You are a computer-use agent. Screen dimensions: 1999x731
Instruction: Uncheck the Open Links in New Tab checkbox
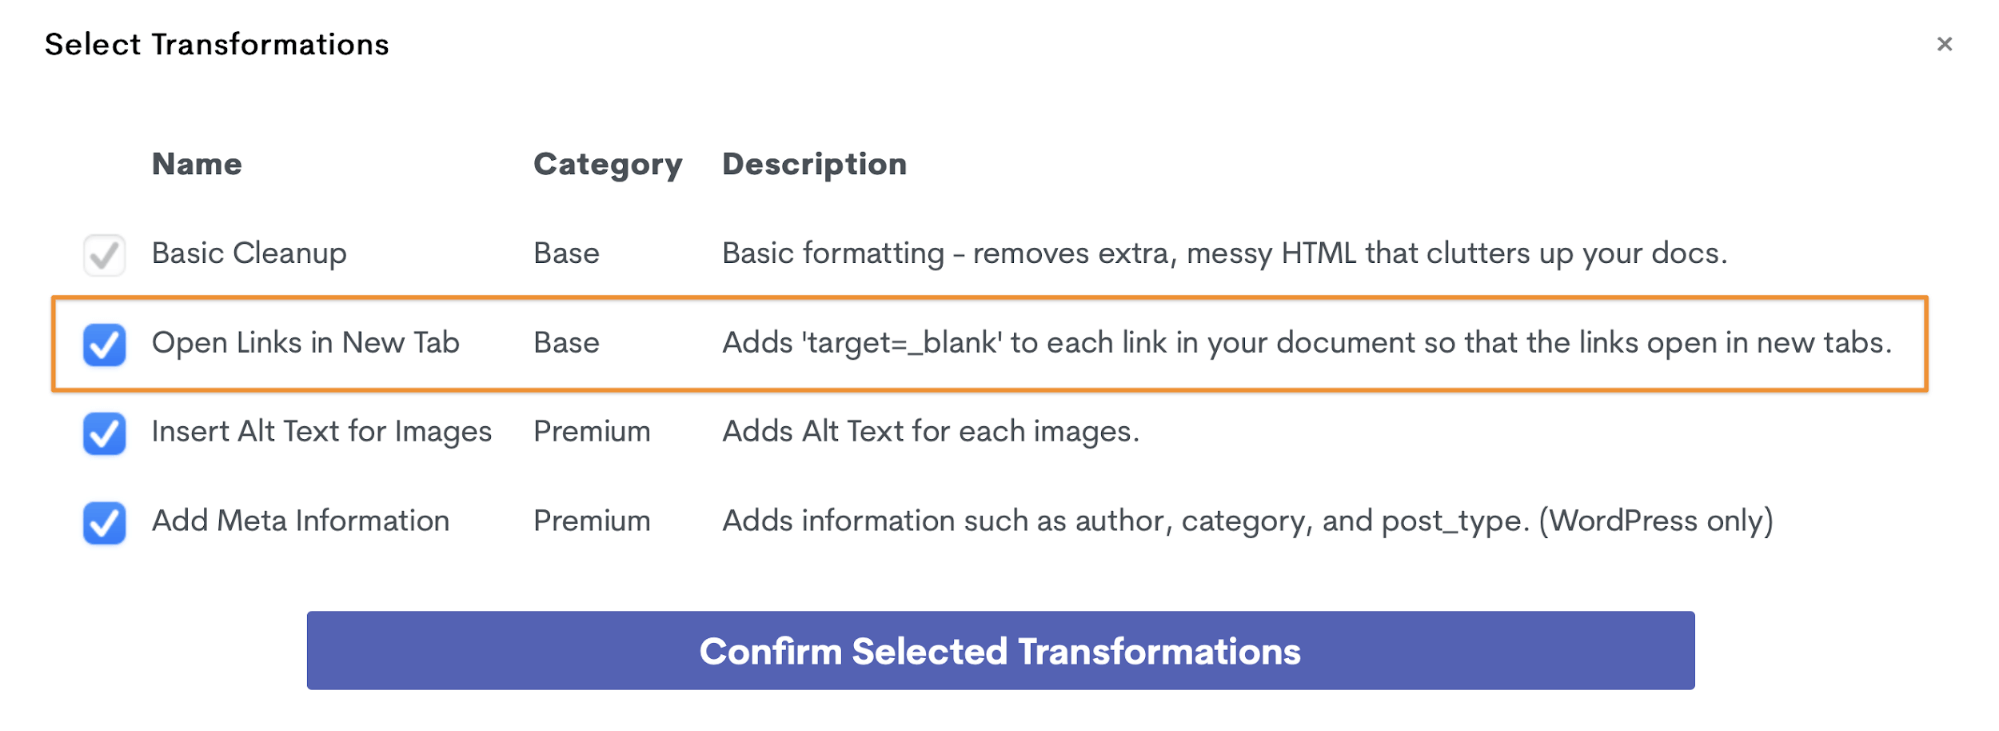tap(104, 345)
